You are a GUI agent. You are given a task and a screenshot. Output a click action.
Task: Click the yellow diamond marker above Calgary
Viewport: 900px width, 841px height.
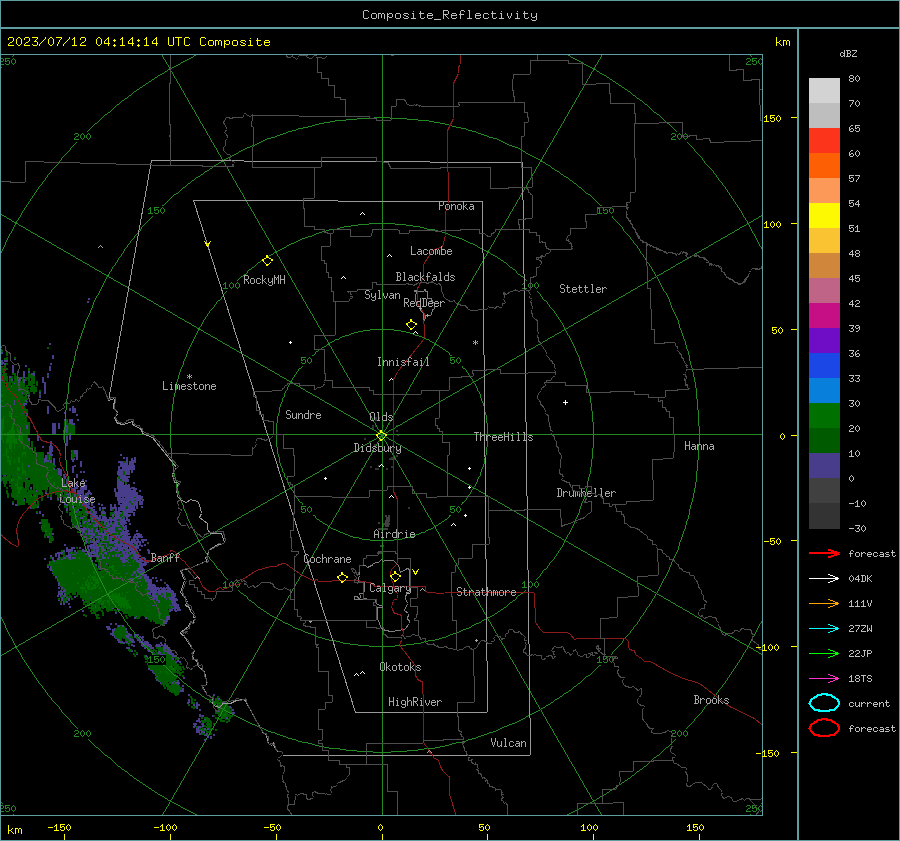[395, 576]
